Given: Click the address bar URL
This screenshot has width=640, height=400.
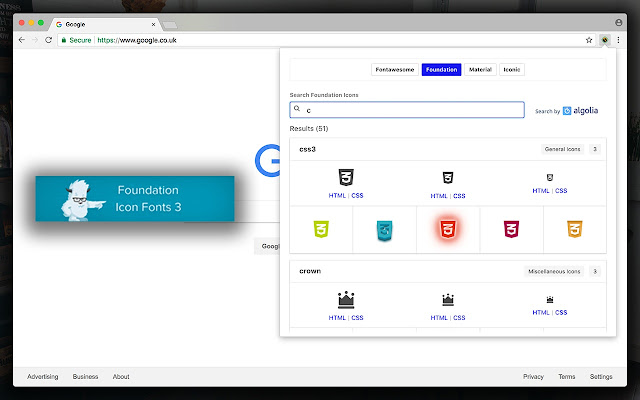Looking at the screenshot, I should [137, 40].
